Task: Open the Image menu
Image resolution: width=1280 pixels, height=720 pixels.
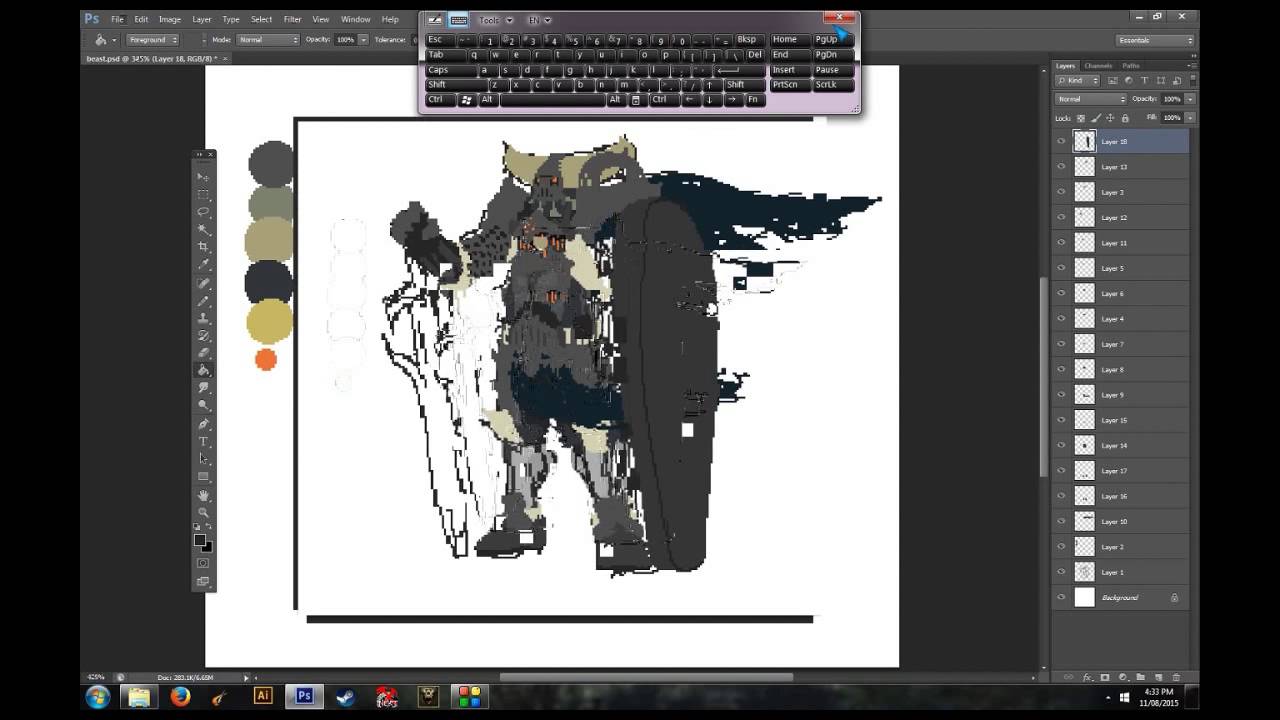Action: (x=170, y=19)
